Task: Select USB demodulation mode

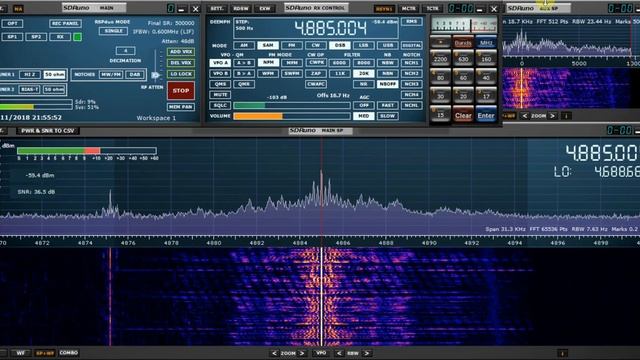Action: coord(387,45)
